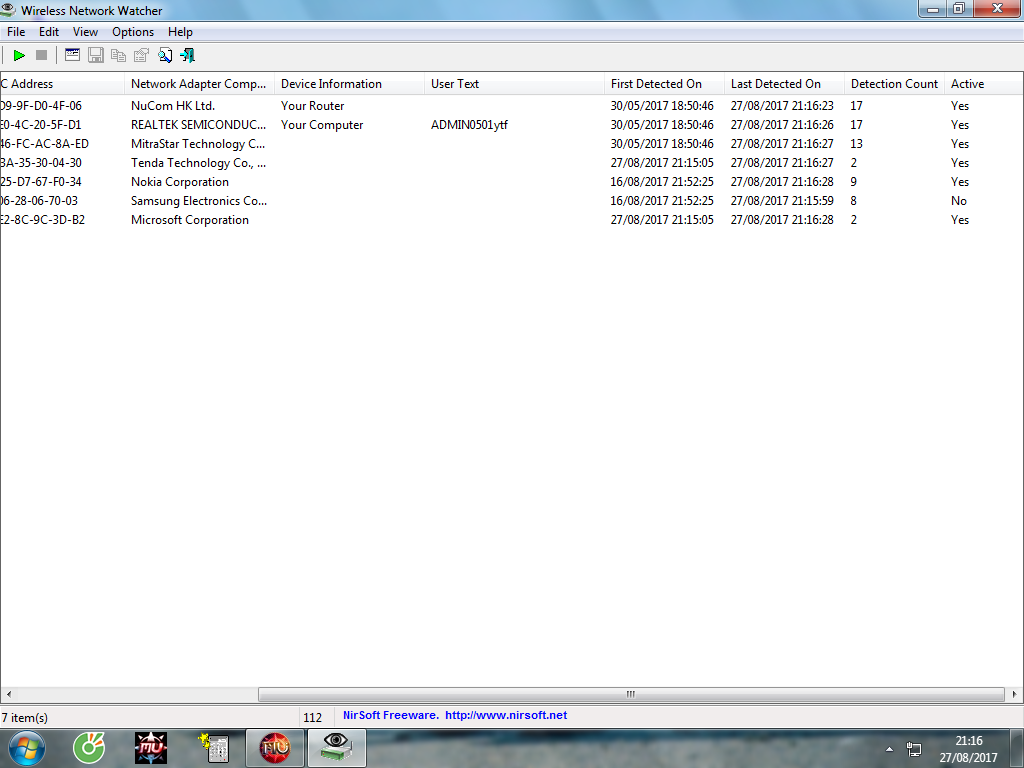Click the Stop Scanning square icon
Viewport: 1024px width, 768px height.
click(x=41, y=55)
